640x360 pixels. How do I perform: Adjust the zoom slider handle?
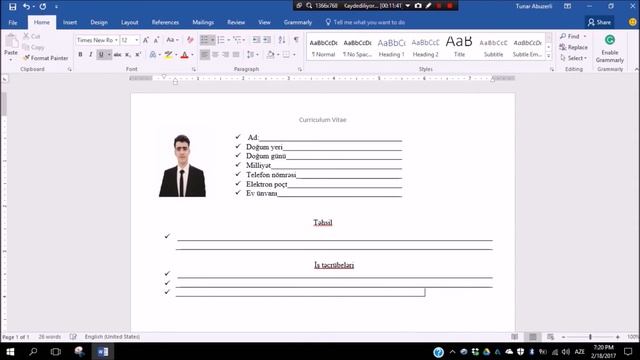click(x=590, y=337)
